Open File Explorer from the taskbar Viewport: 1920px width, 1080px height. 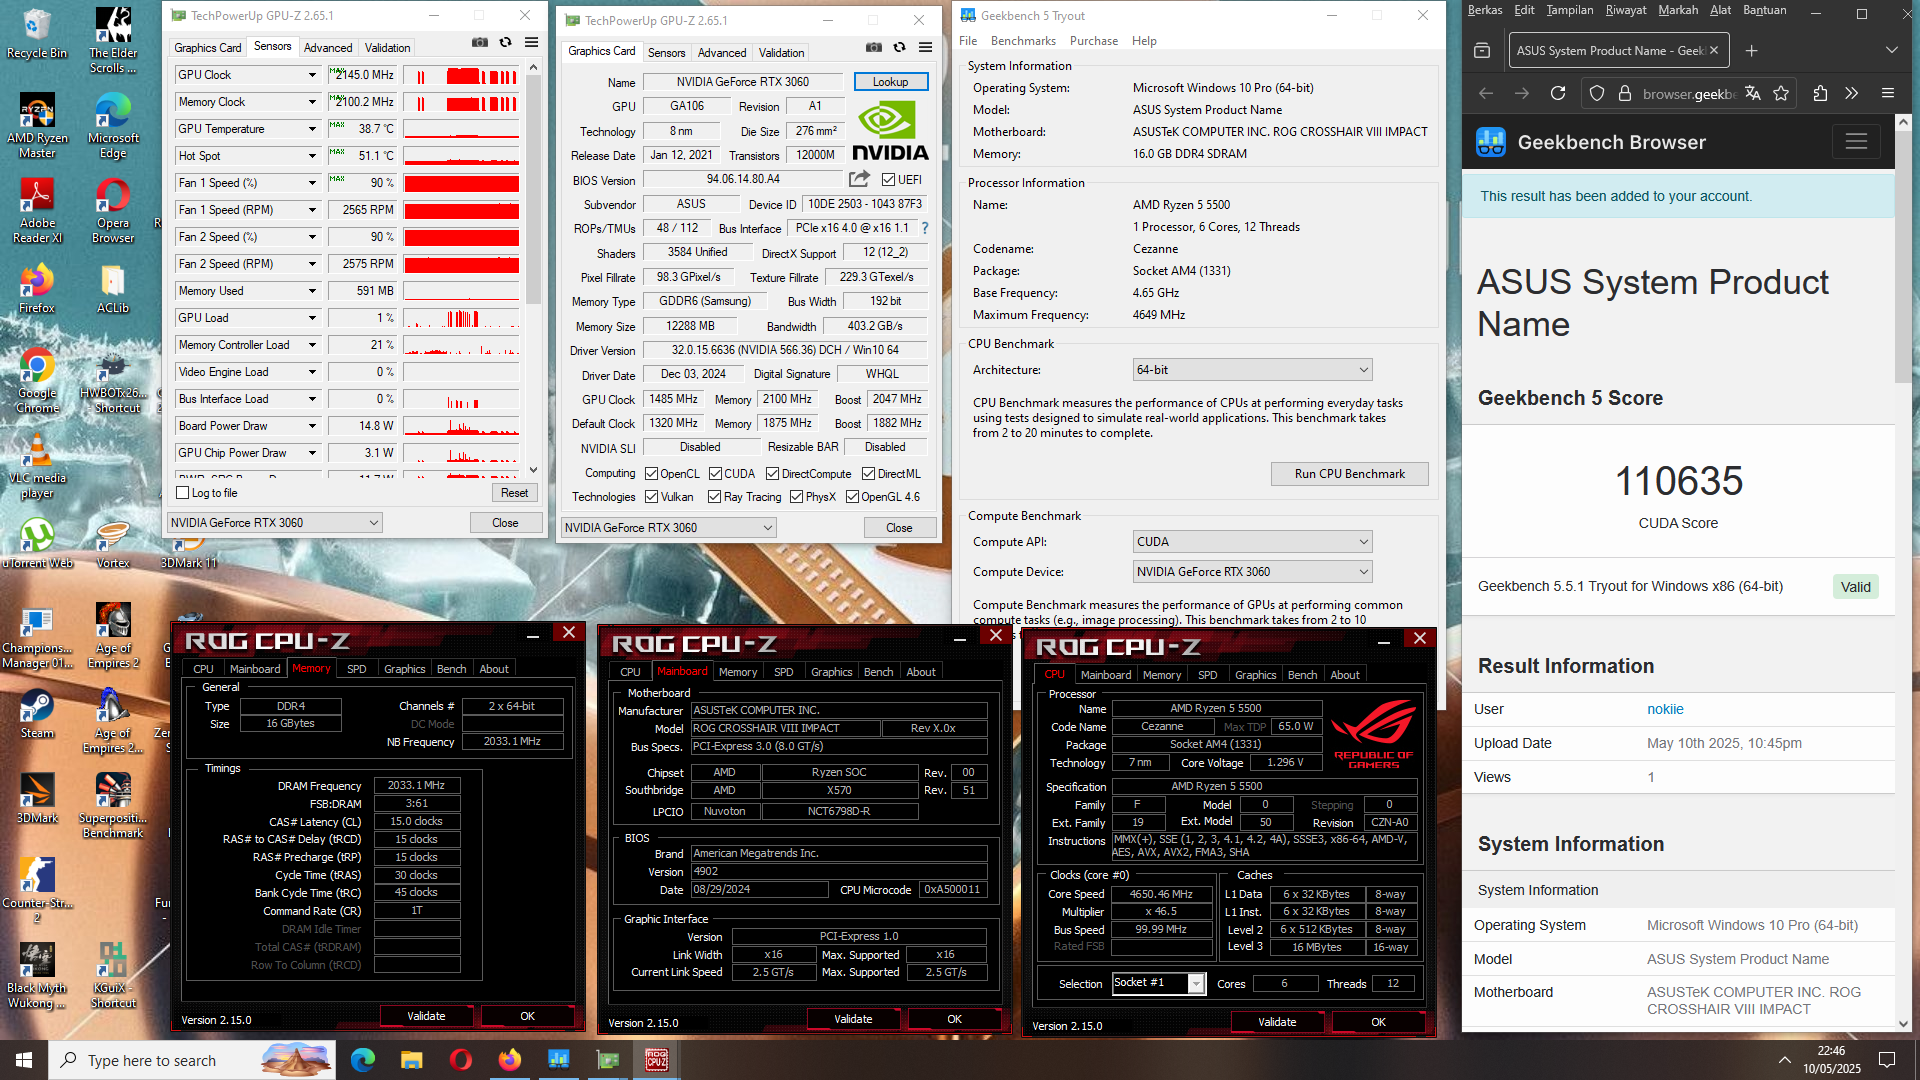pyautogui.click(x=412, y=1060)
